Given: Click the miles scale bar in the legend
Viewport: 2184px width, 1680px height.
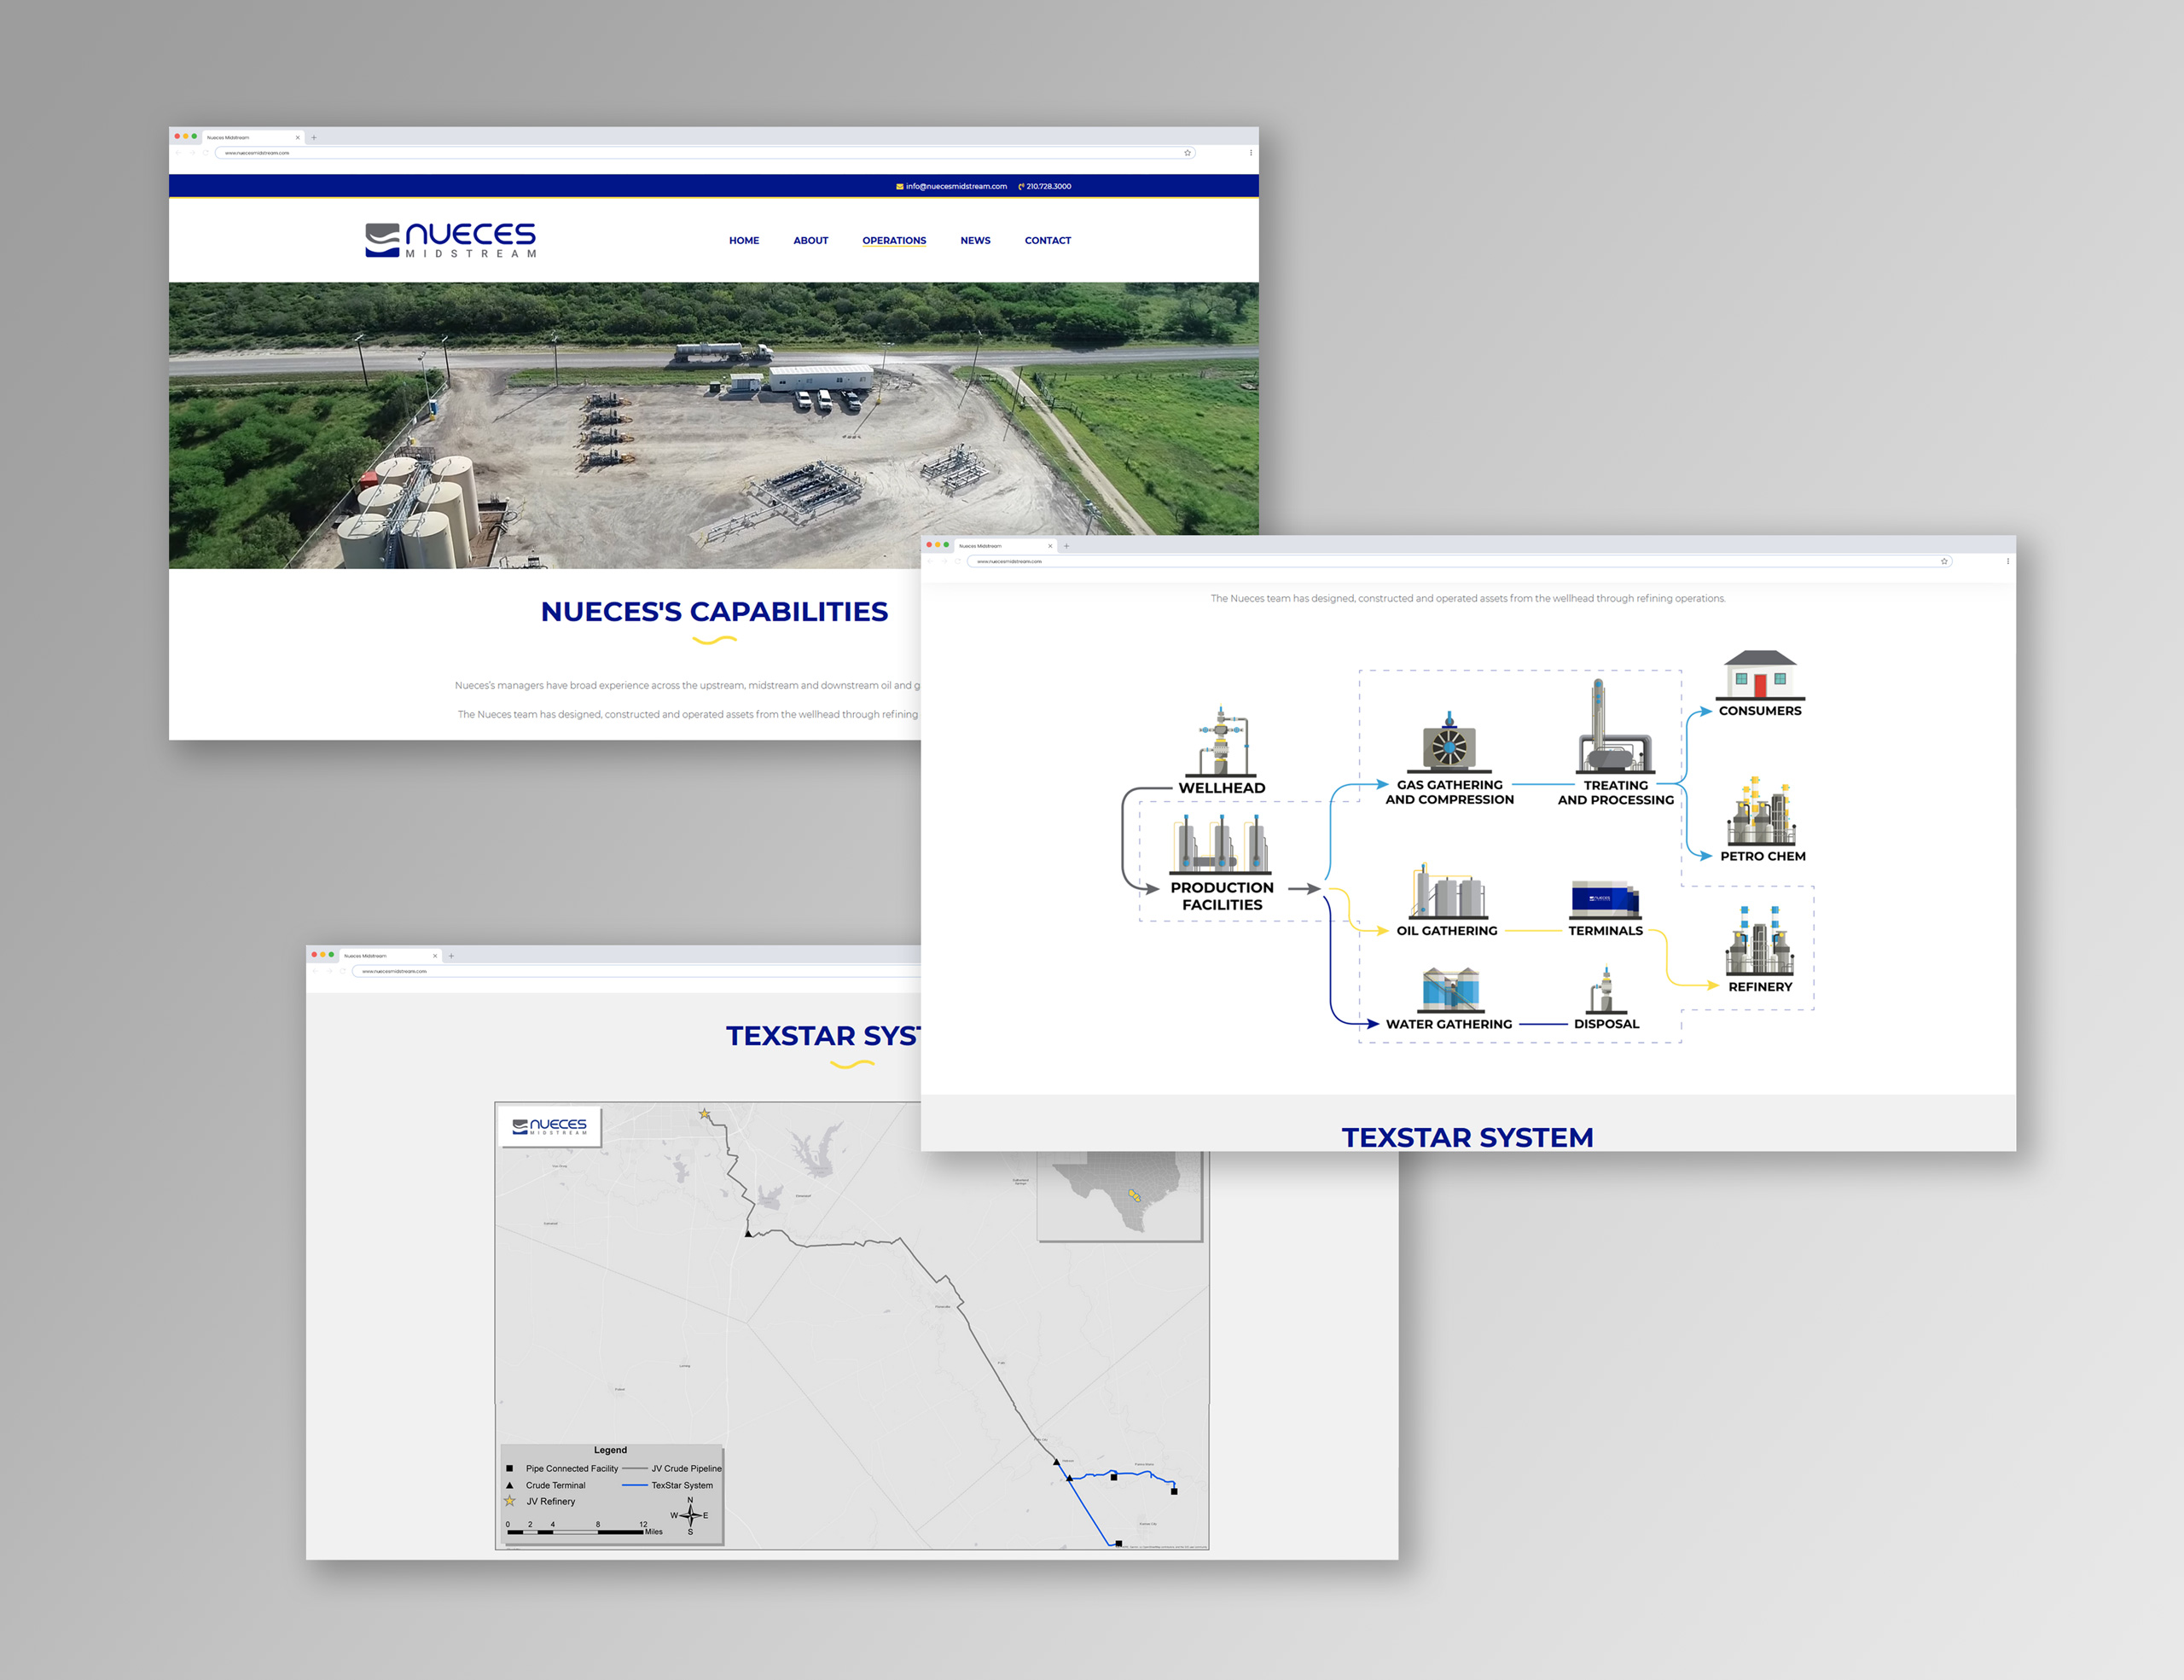Looking at the screenshot, I should (x=584, y=1529).
